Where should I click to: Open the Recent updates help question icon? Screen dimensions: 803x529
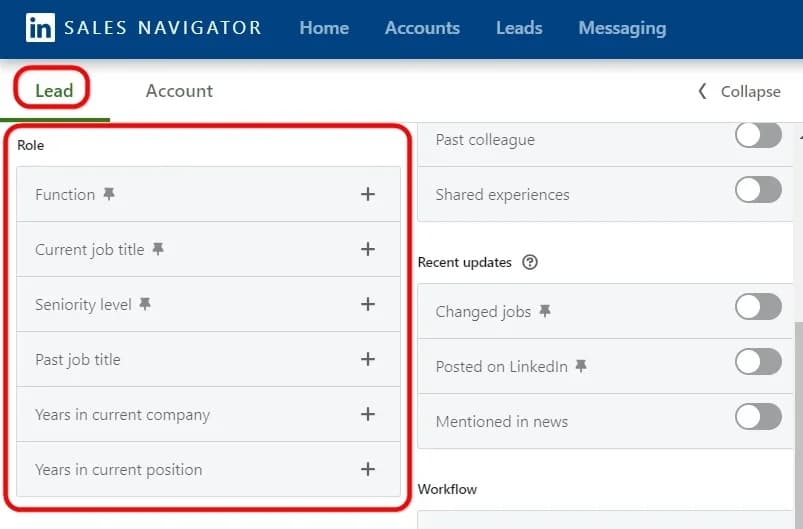click(530, 262)
